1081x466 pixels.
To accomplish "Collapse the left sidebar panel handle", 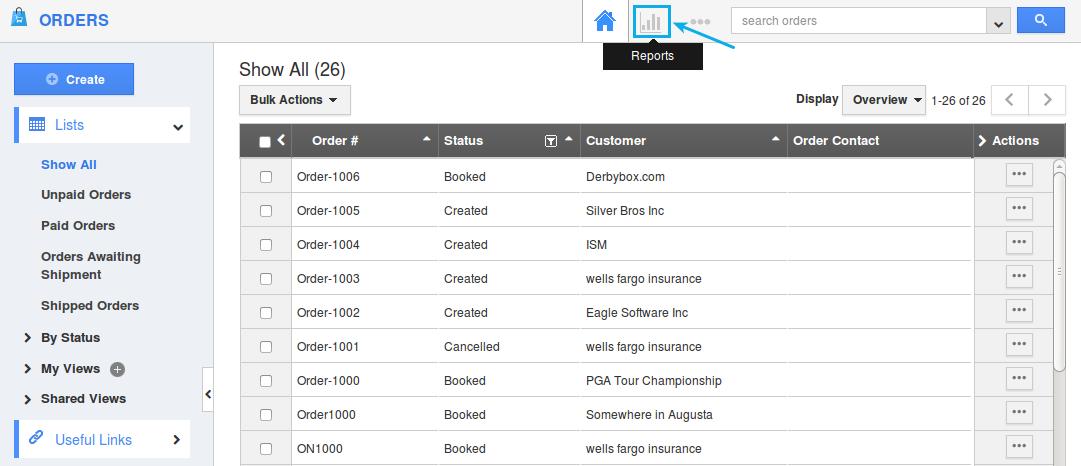I will pyautogui.click(x=208, y=394).
